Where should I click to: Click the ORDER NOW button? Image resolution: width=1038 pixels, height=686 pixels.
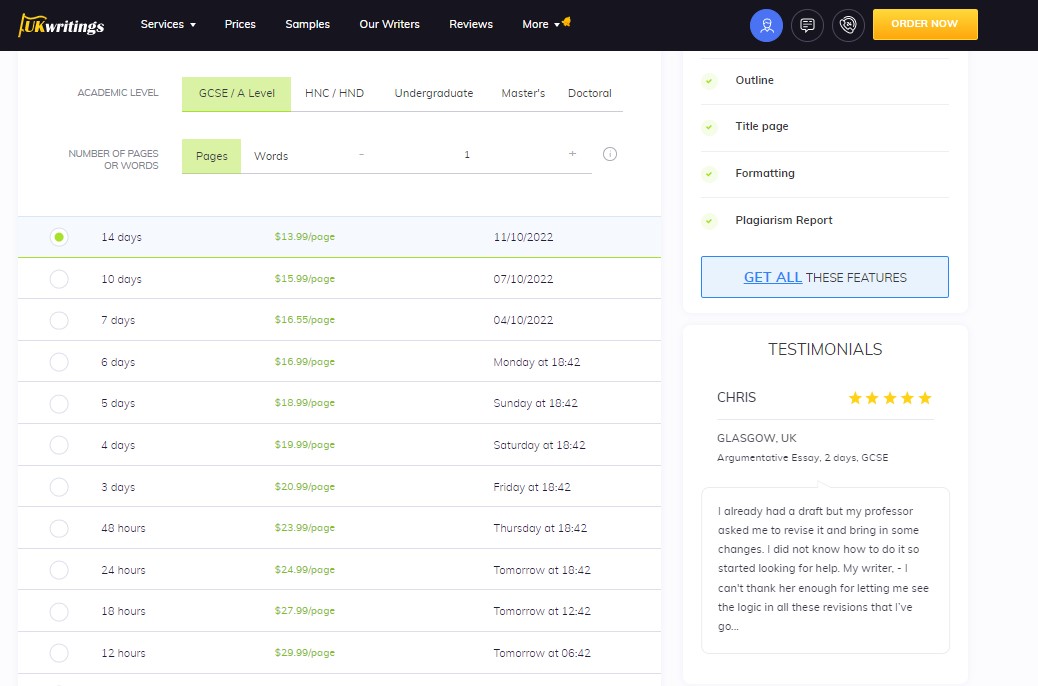click(x=925, y=24)
